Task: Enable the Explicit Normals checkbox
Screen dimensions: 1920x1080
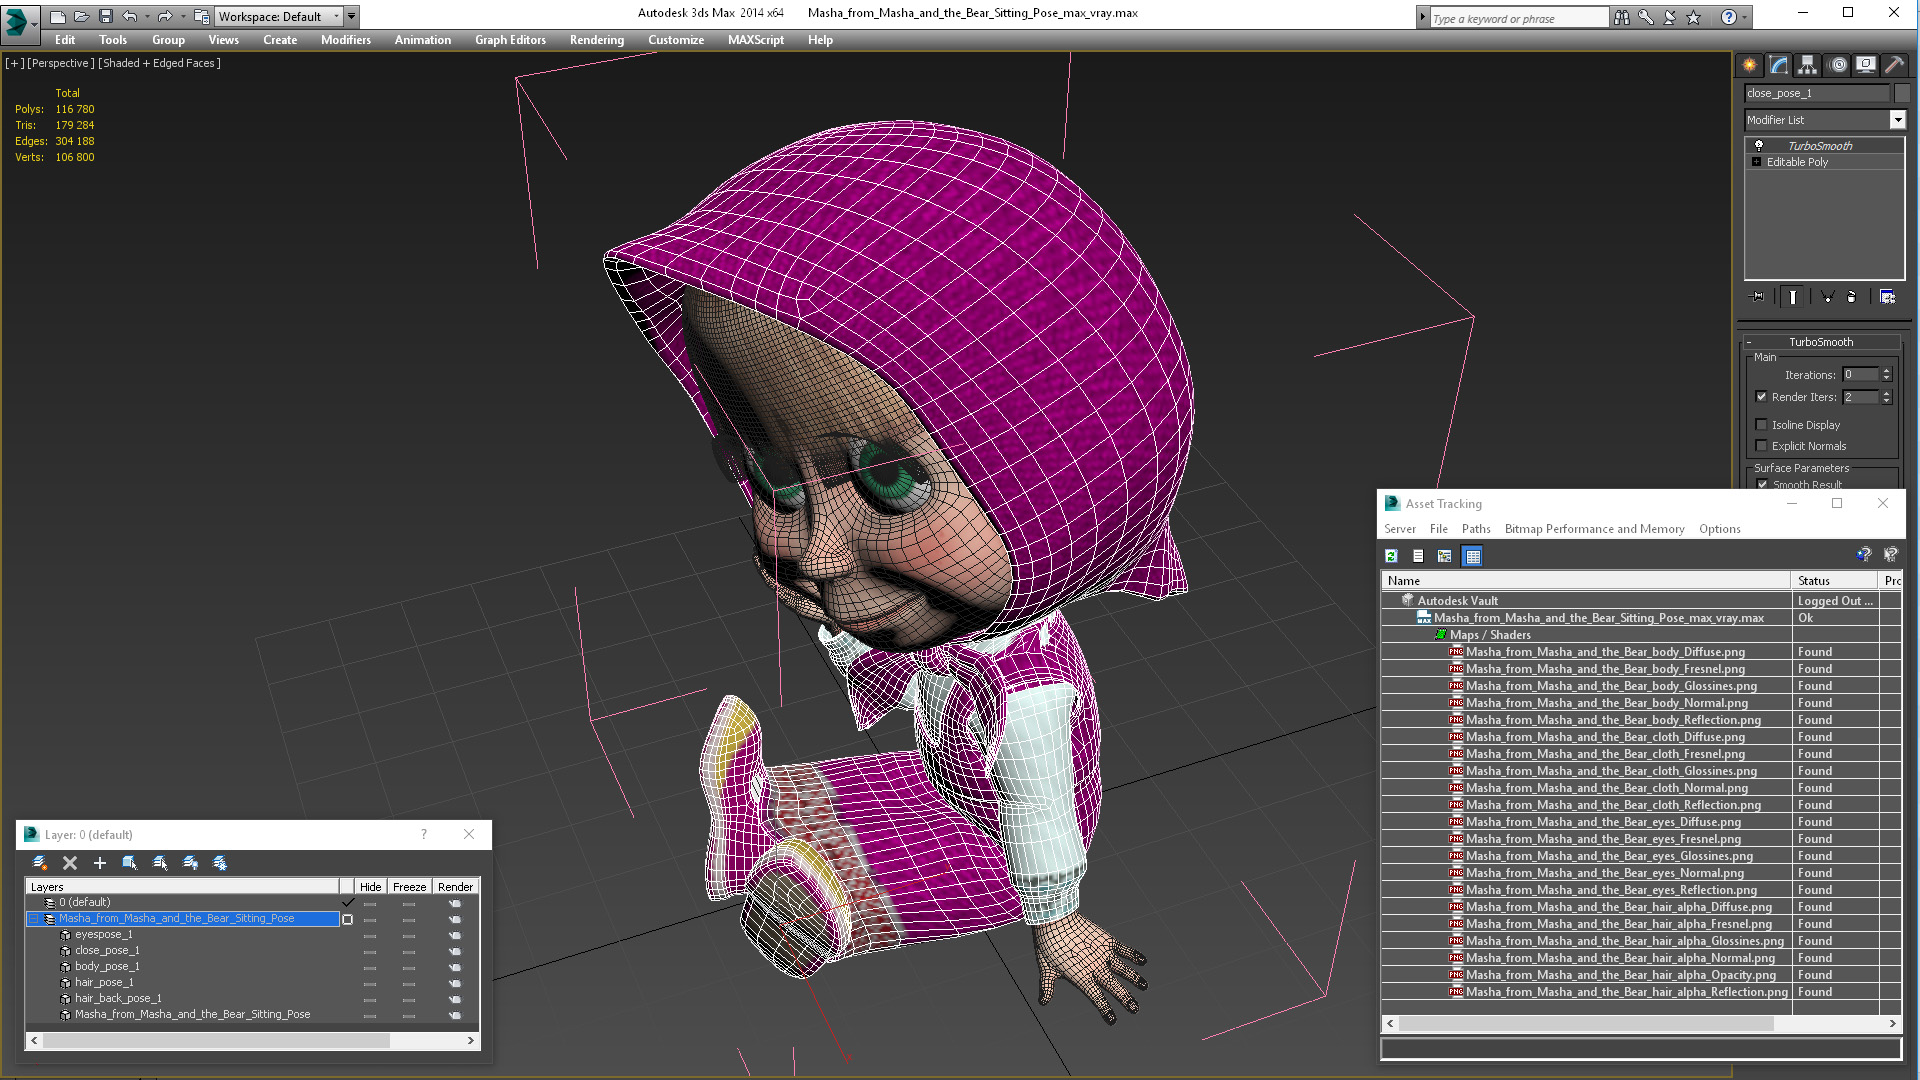Action: (x=1762, y=446)
